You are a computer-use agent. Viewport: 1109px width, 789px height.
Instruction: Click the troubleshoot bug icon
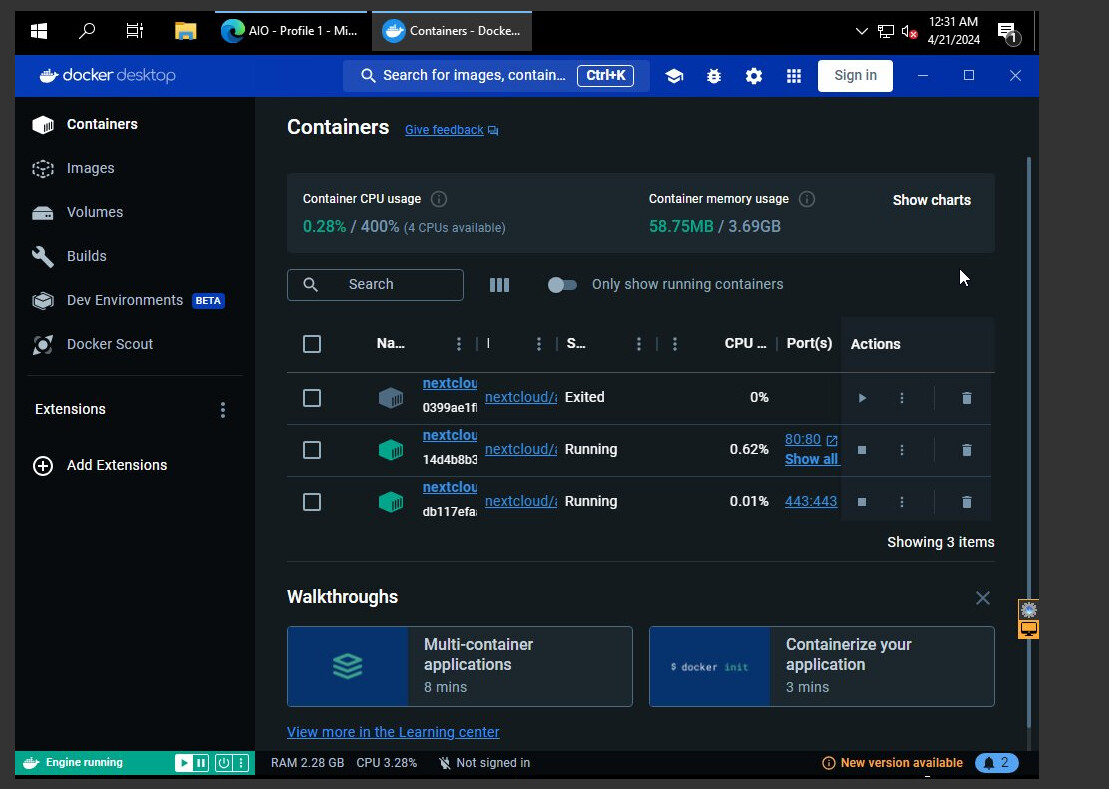coord(714,76)
